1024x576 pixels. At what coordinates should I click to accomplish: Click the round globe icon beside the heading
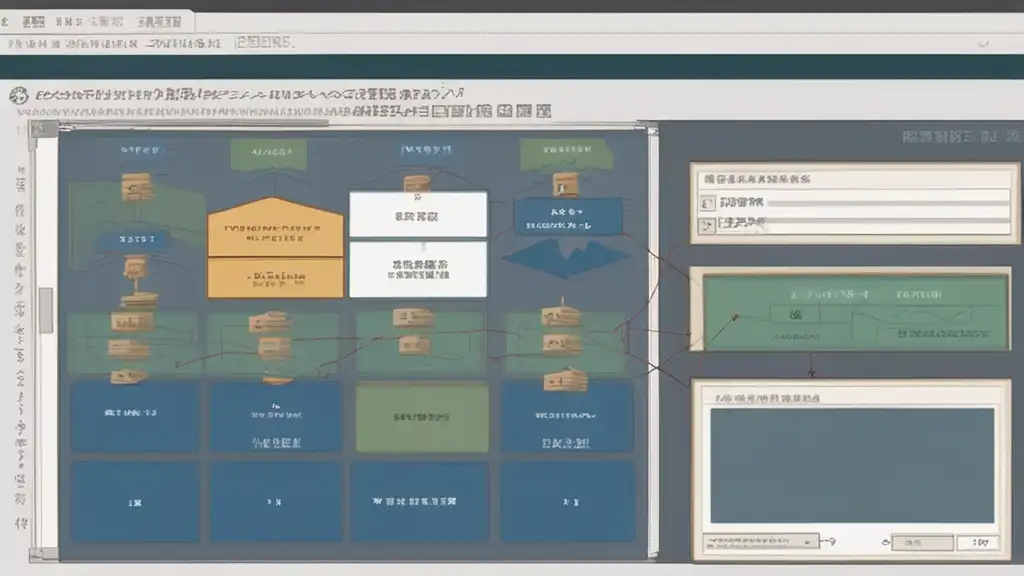[x=19, y=95]
